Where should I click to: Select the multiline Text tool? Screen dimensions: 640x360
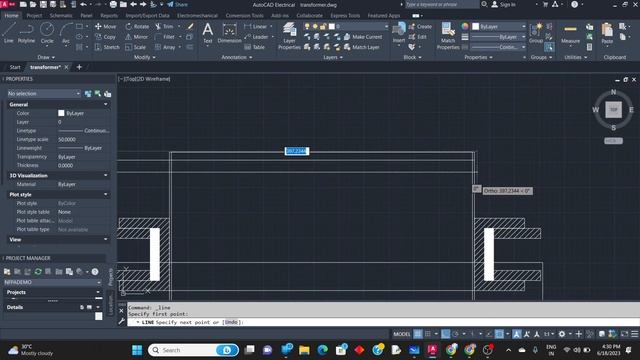click(x=208, y=33)
